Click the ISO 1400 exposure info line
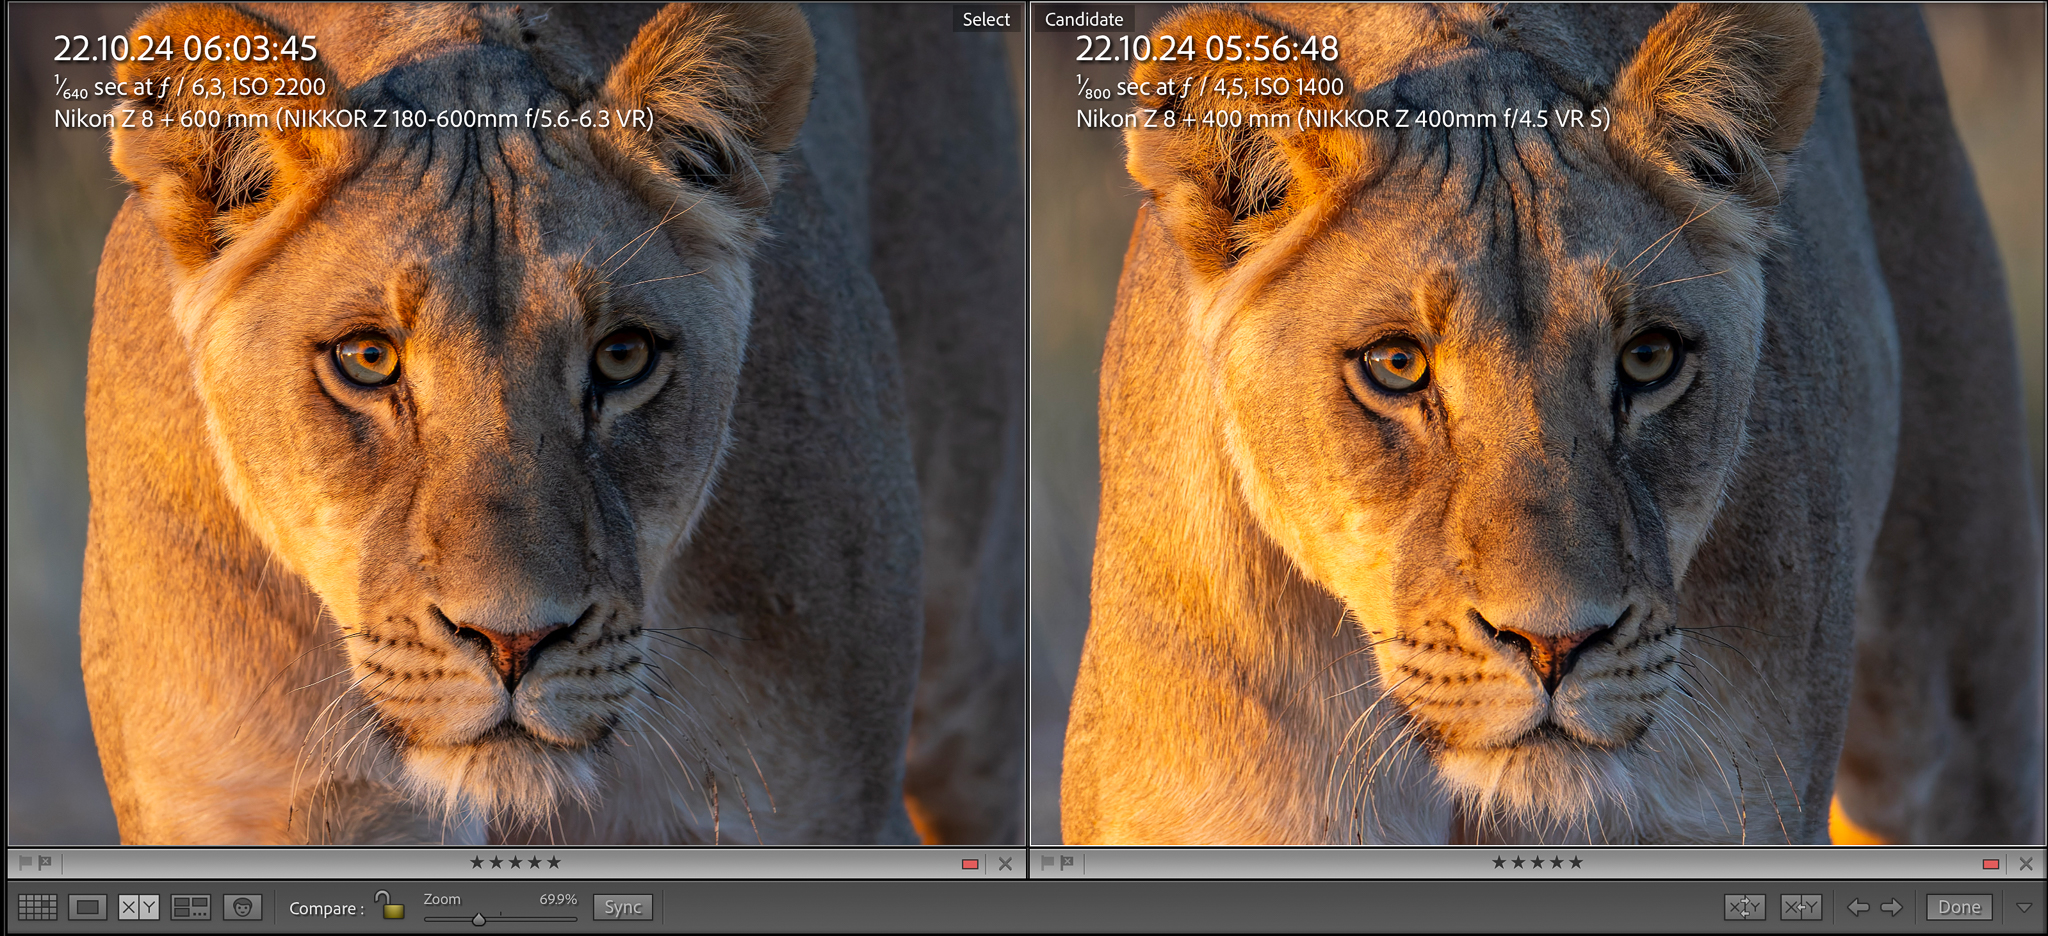The height and width of the screenshot is (936, 2048). click(x=1210, y=87)
